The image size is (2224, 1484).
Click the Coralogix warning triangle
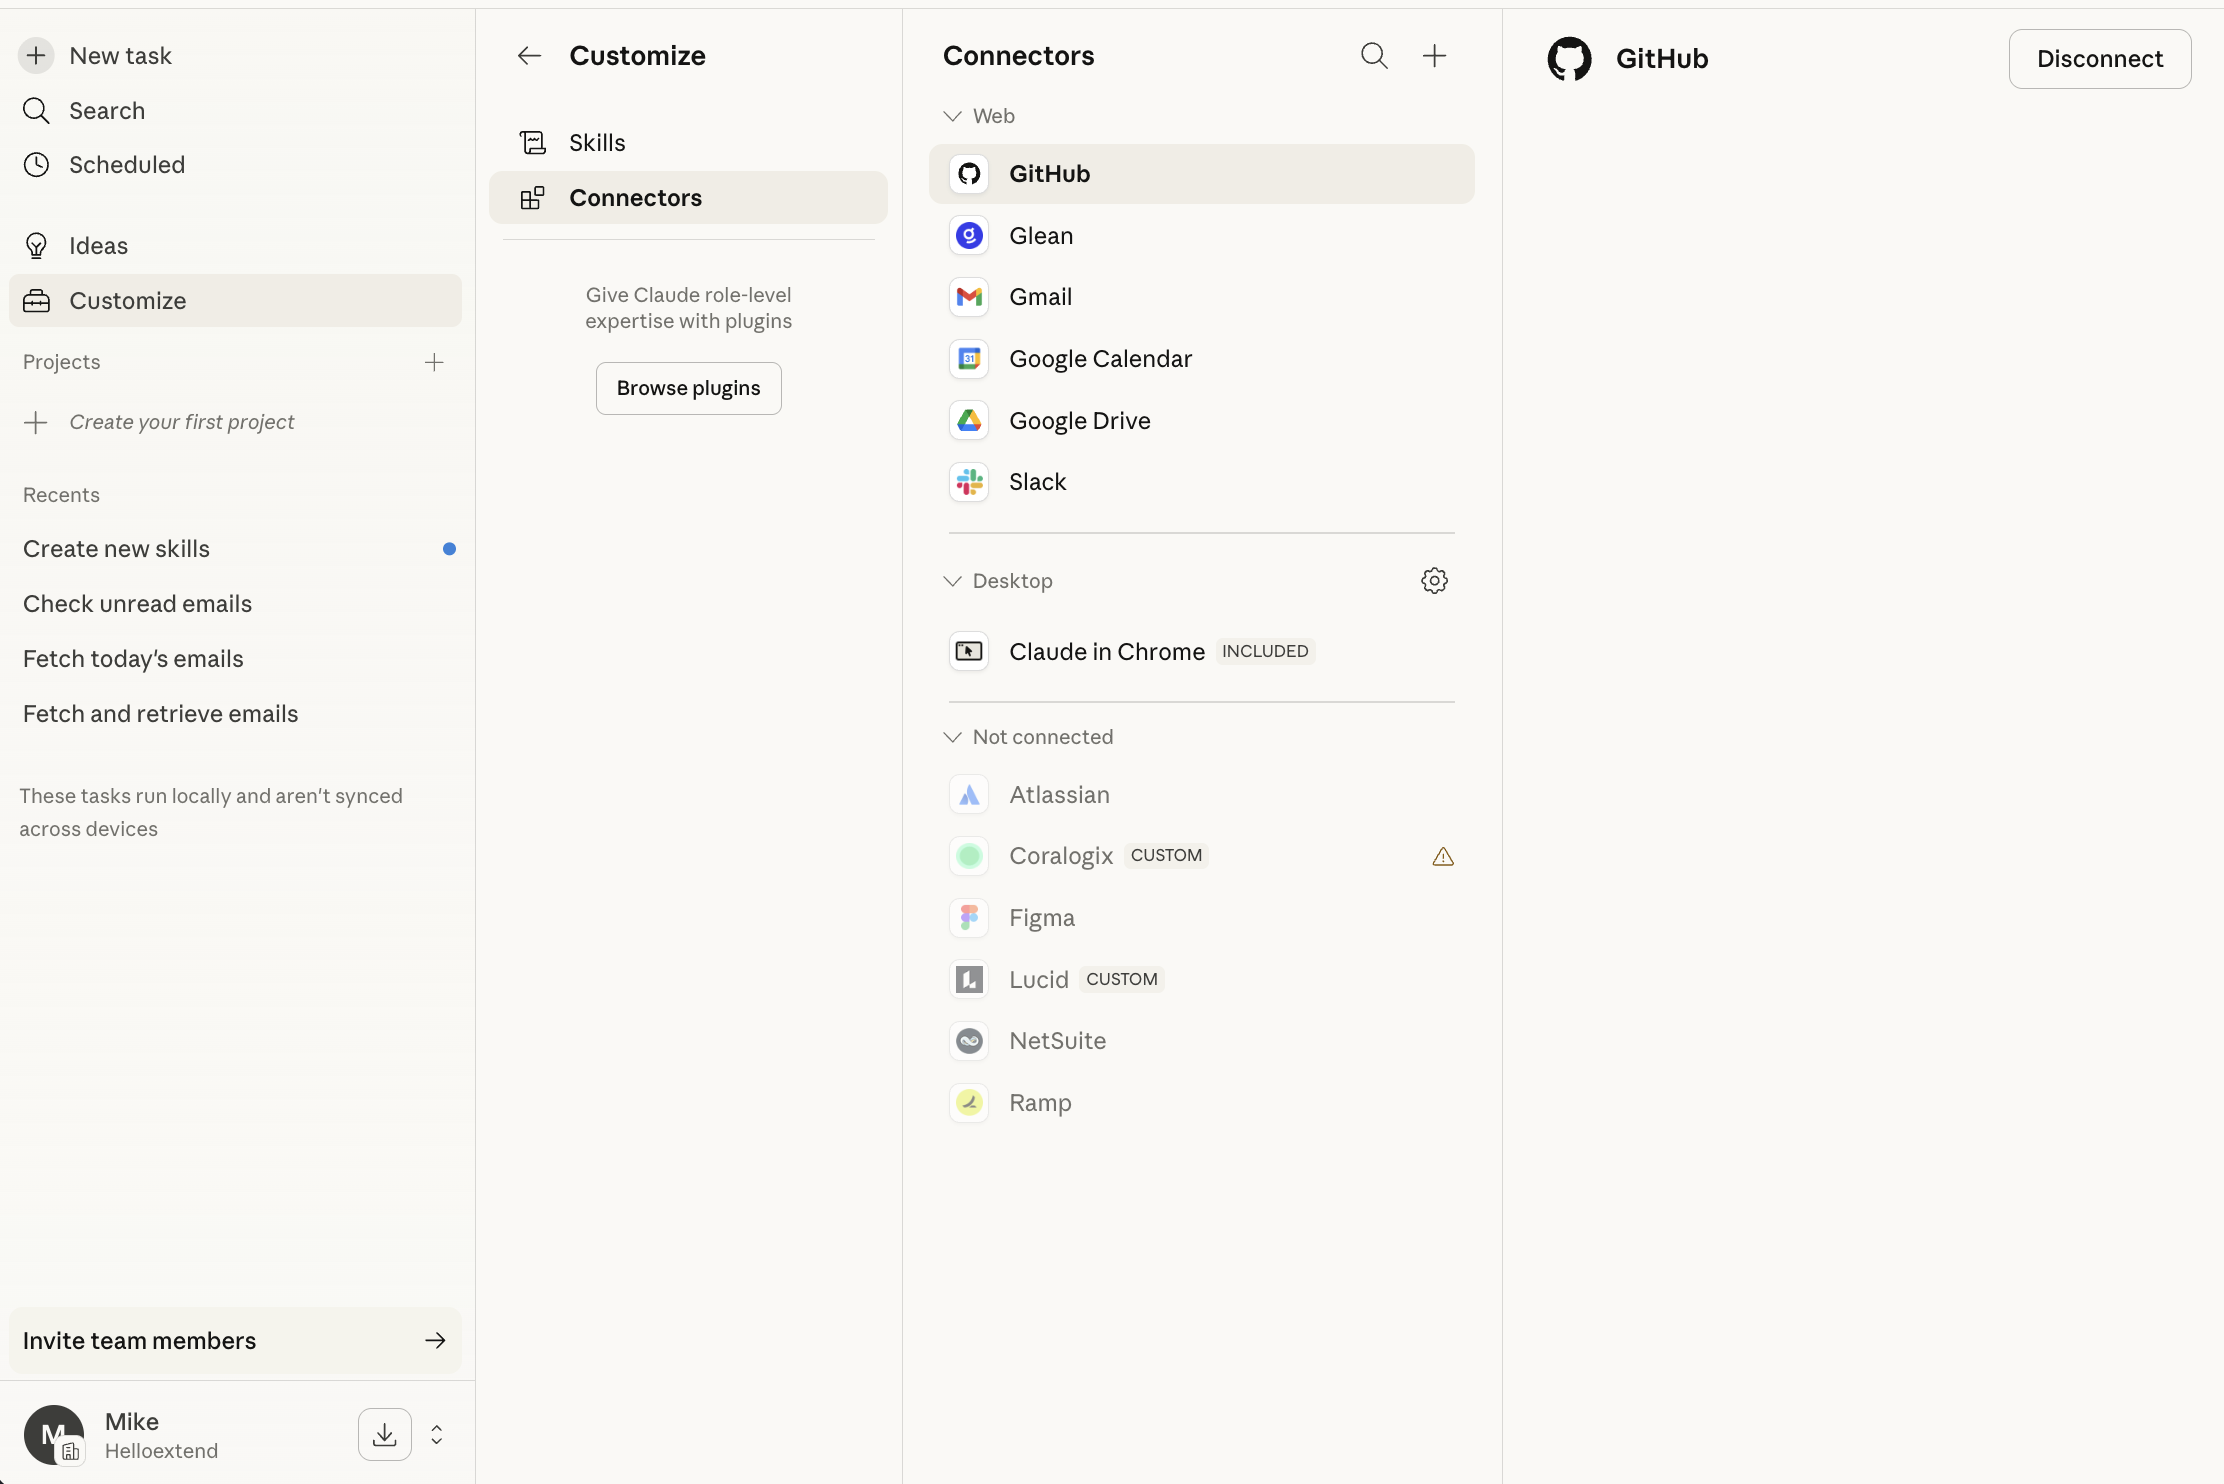point(1442,856)
